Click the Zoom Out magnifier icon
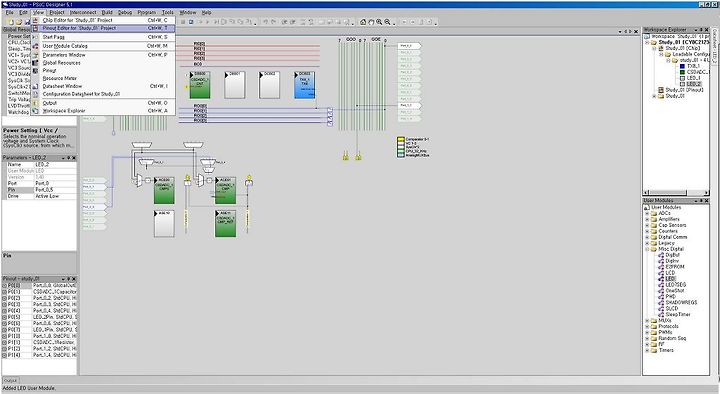Screen dimensions: 720x394 388,22
